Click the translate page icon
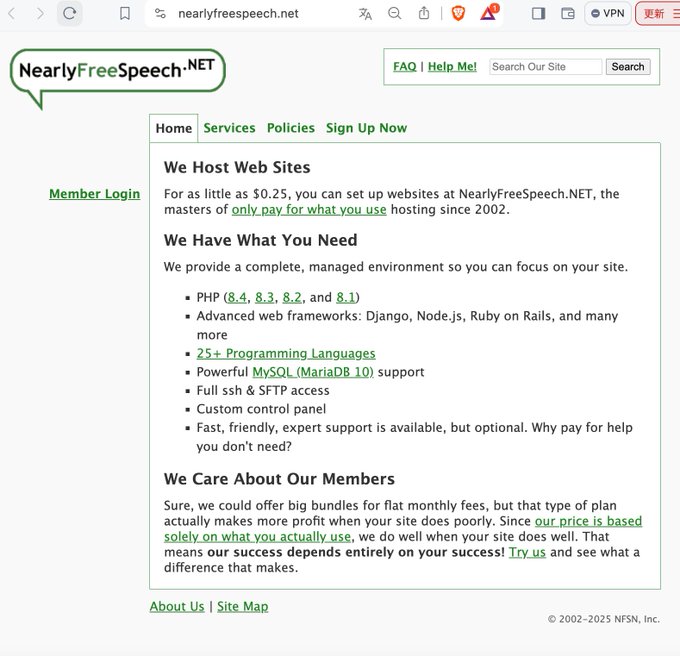The height and width of the screenshot is (656, 680). point(365,14)
